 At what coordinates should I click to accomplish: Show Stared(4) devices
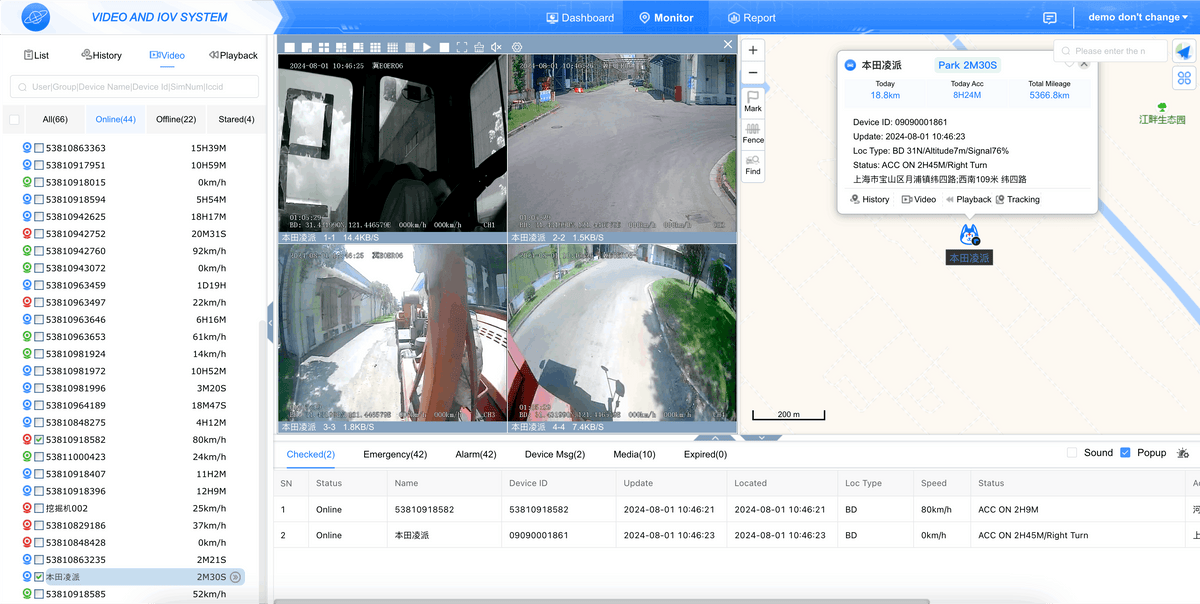tap(236, 119)
